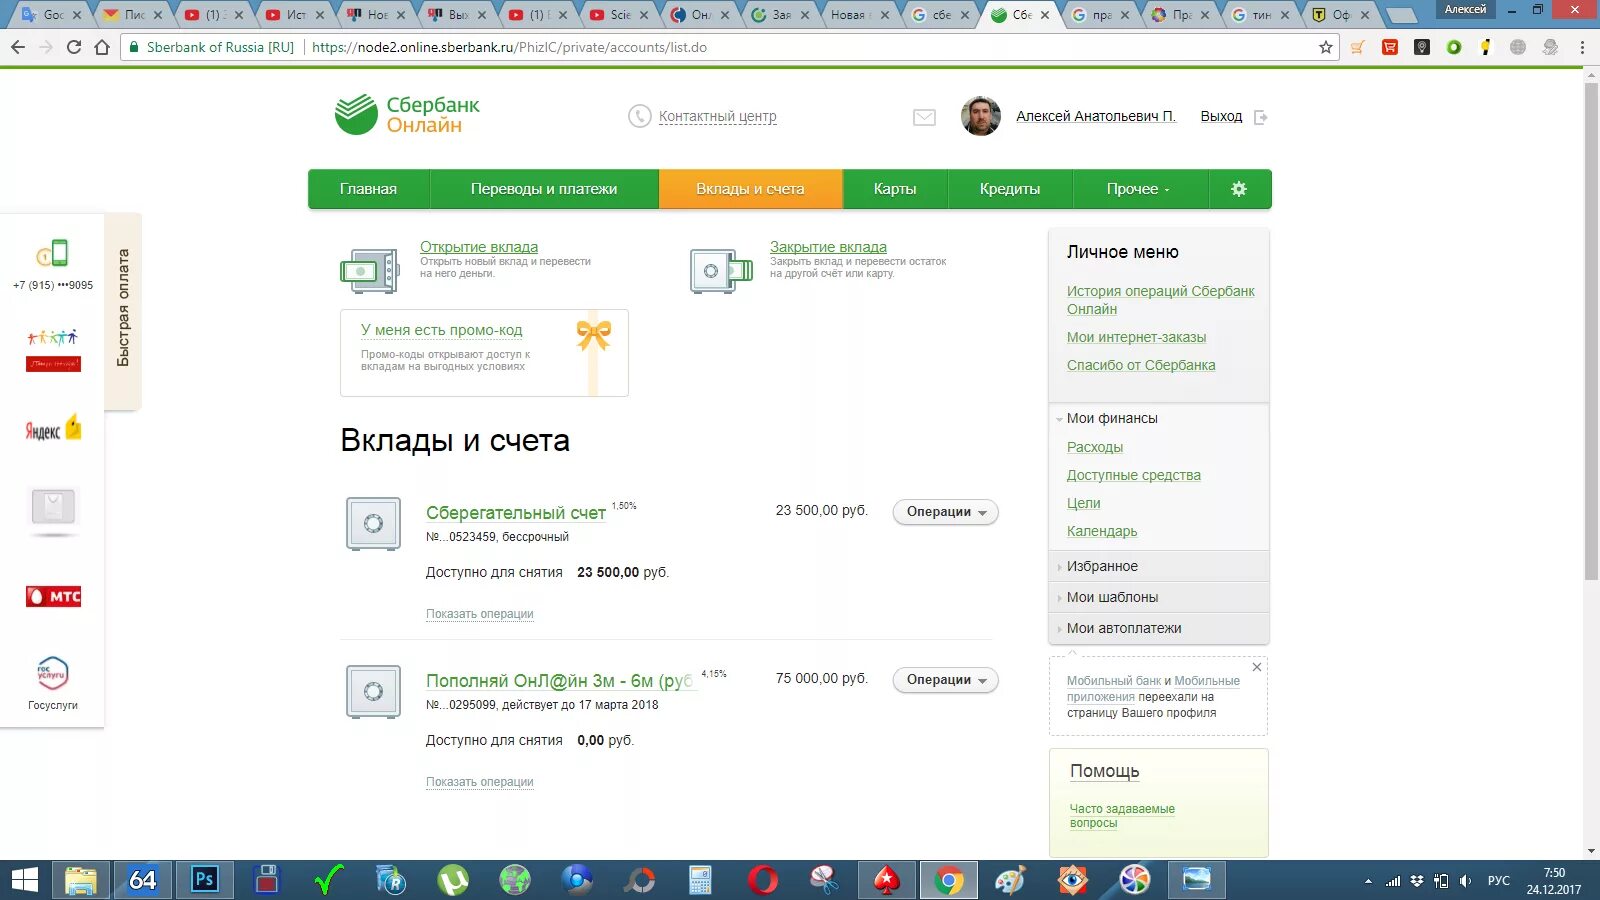Click the Открытие вклада link

[x=479, y=247]
